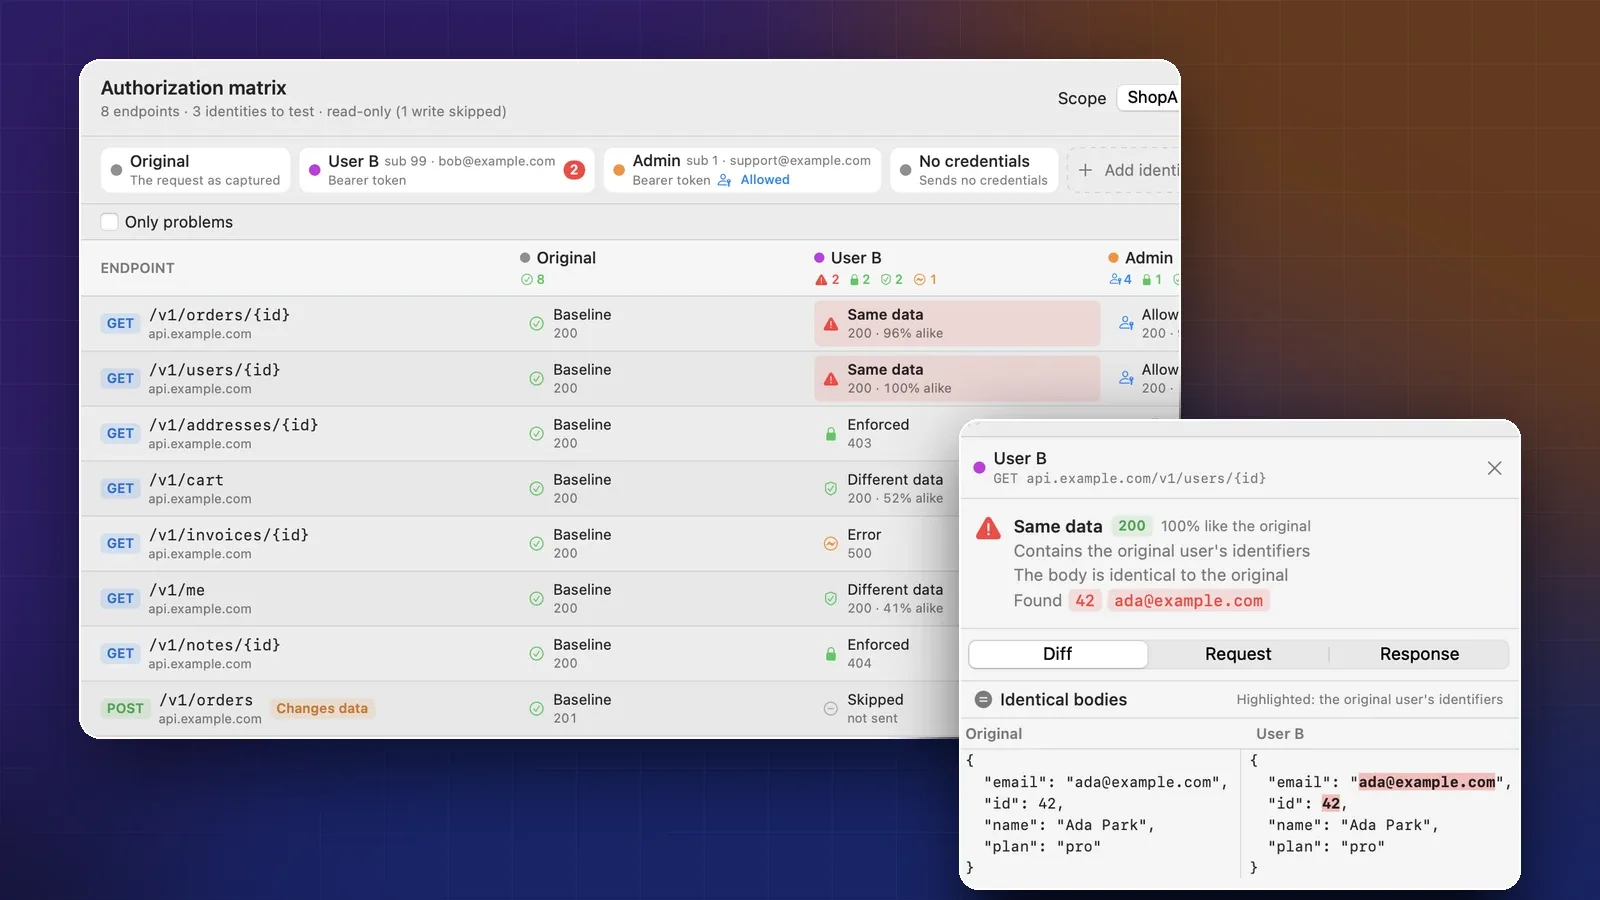Click the lock icon for /v1/addresses/{id} Enforced
The width and height of the screenshot is (1600, 900).
(831, 434)
